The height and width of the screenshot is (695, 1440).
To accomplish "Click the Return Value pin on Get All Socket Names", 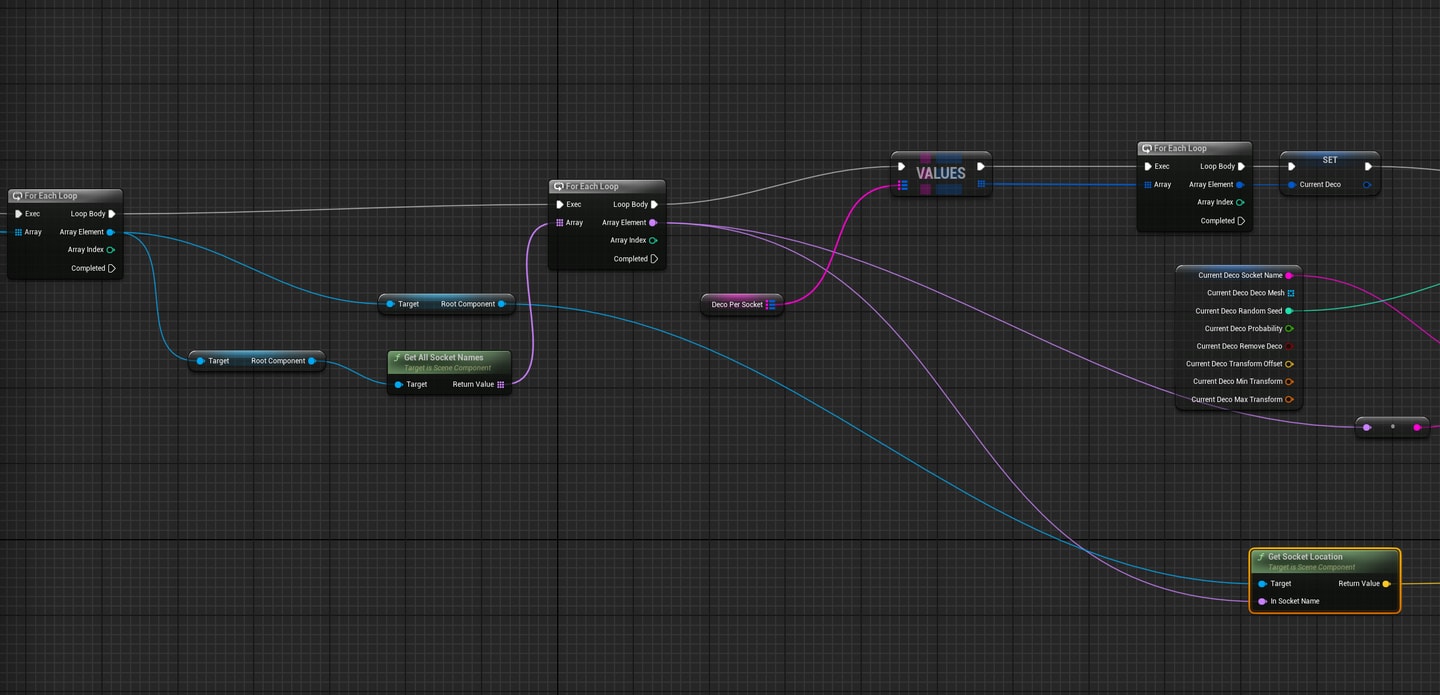I will coord(501,384).
